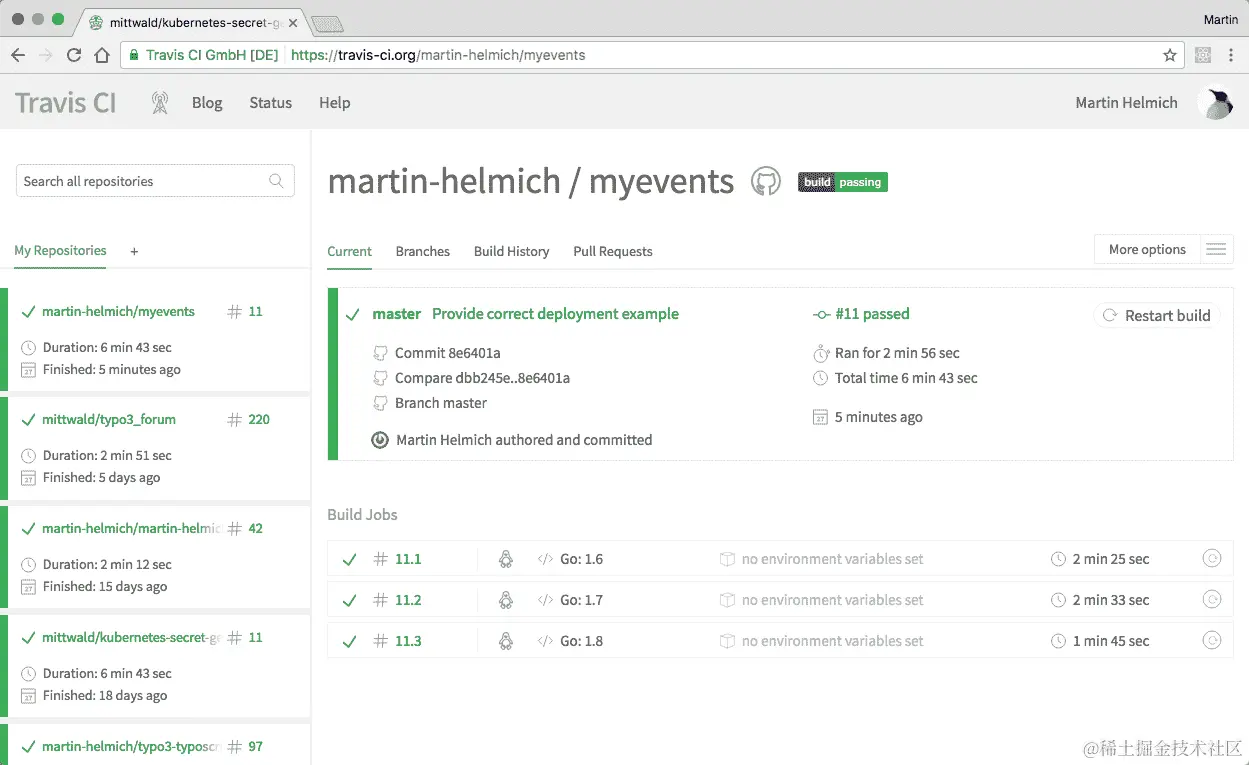Bookmark this page with the star icon
The image size is (1249, 765).
(x=1170, y=55)
